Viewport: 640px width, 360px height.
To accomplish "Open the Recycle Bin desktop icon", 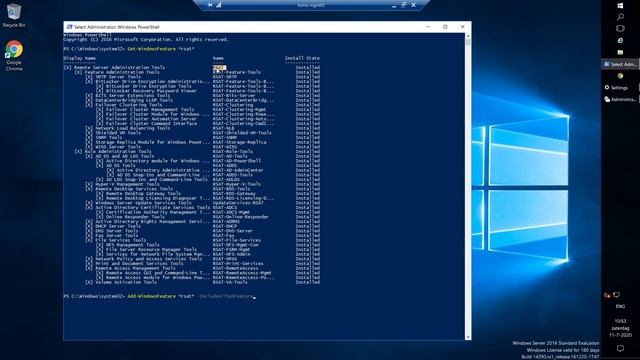I will tap(13, 16).
